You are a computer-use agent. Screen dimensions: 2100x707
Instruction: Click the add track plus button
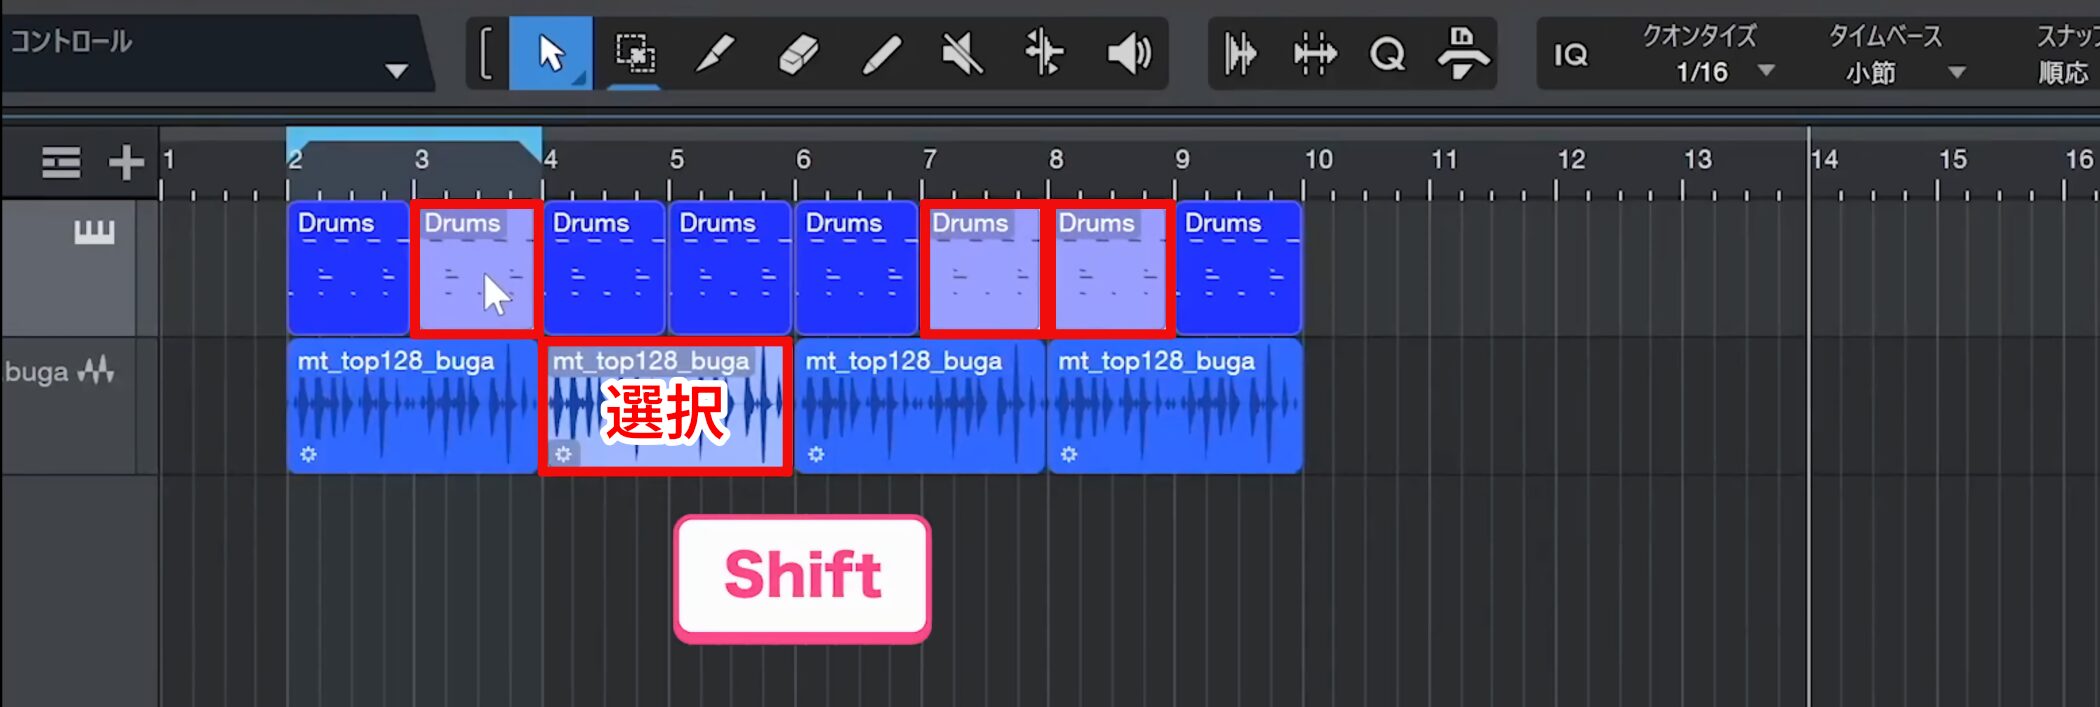pyautogui.click(x=126, y=162)
